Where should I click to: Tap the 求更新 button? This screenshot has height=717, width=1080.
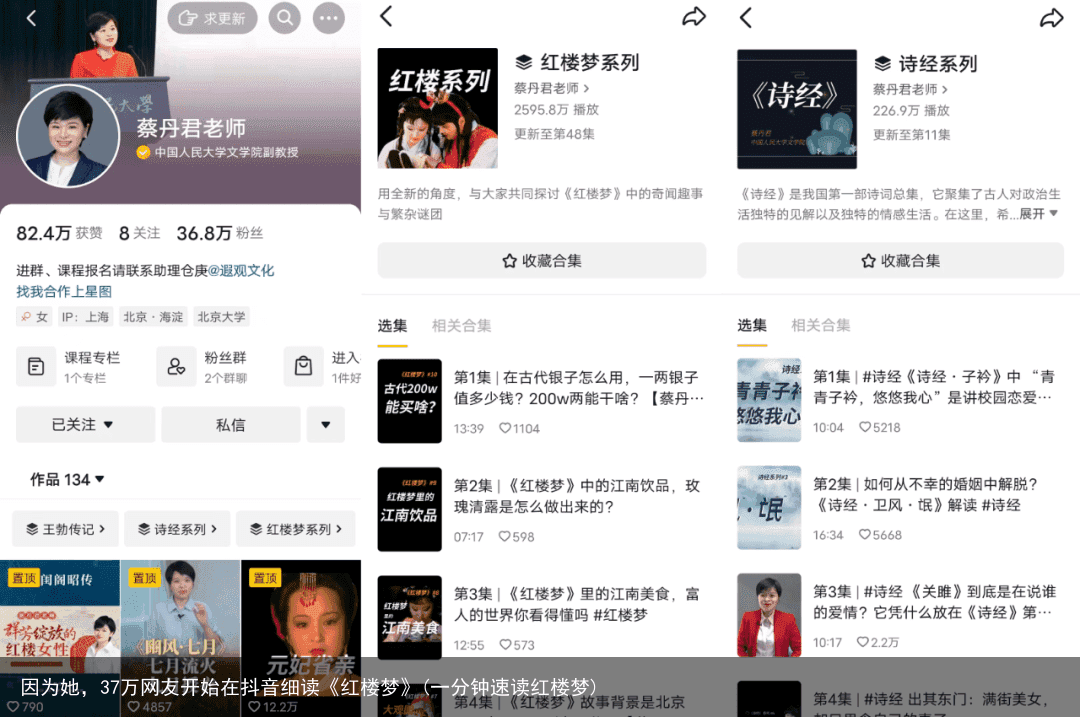pos(212,18)
